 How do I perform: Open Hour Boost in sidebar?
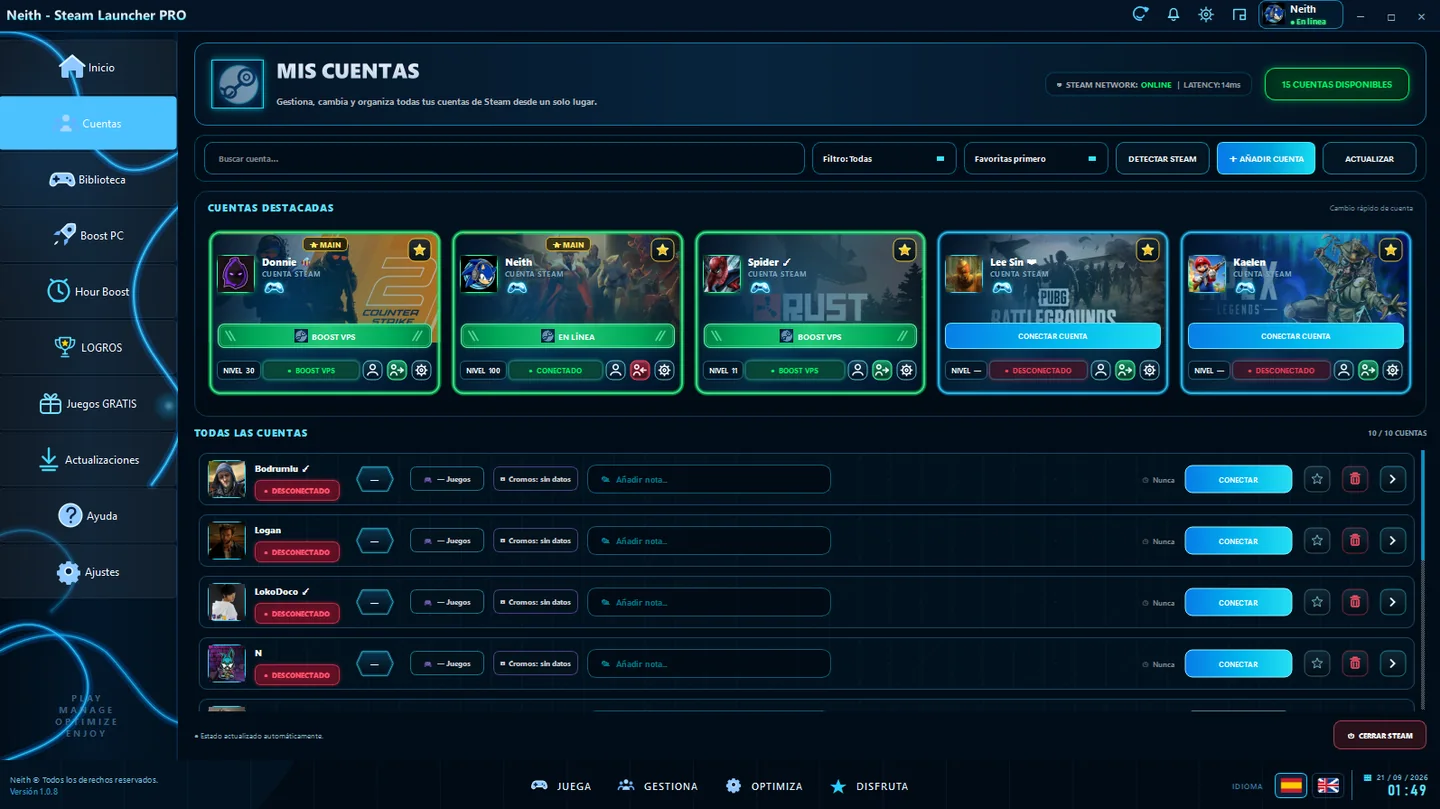[88, 291]
